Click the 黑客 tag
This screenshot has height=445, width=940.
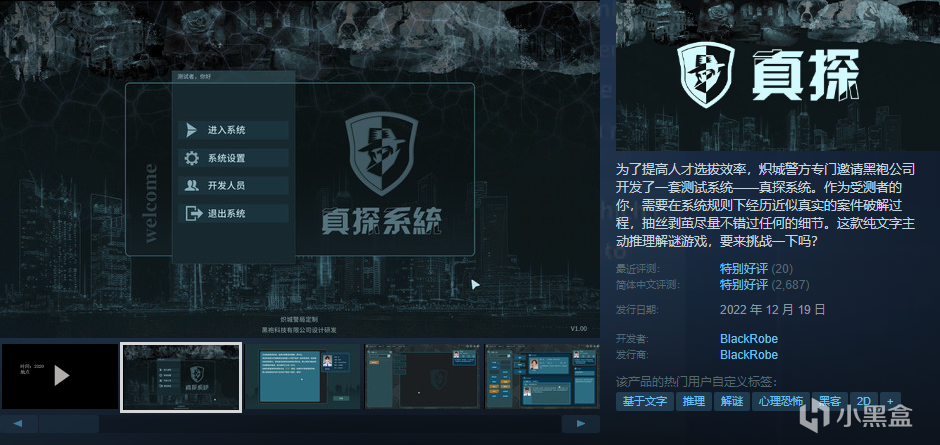tap(829, 402)
